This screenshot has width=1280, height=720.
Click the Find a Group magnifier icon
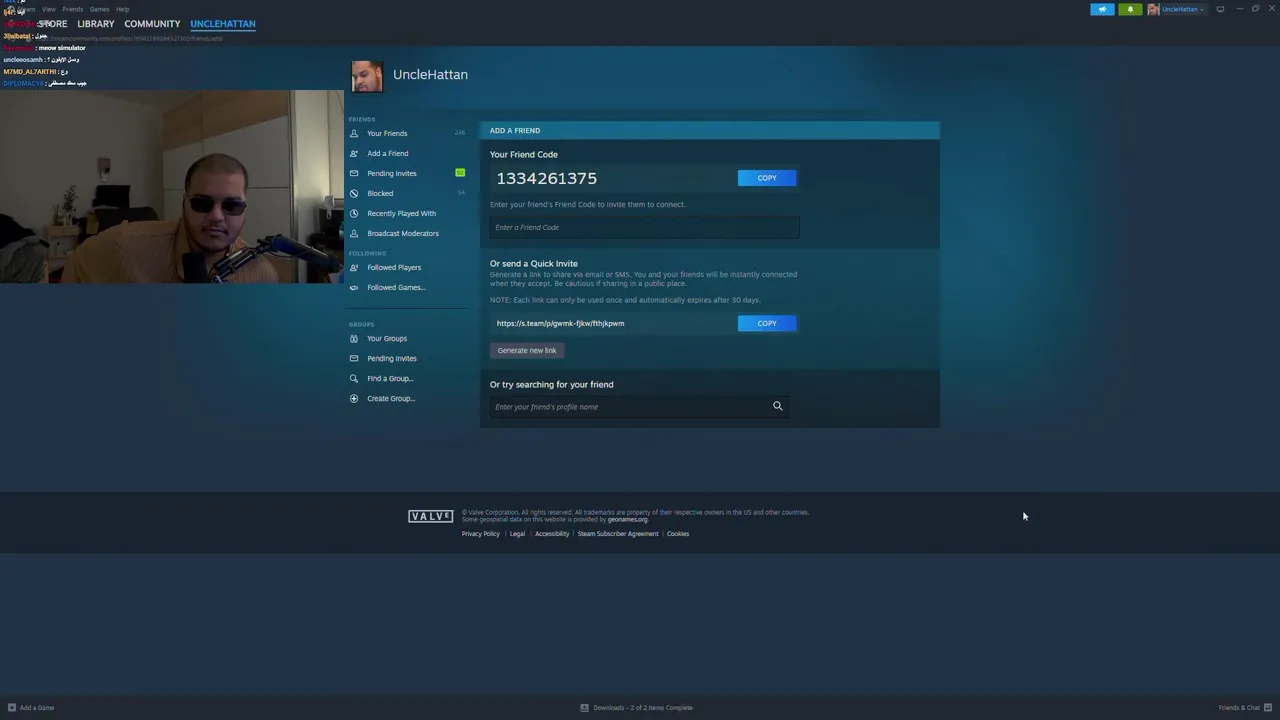coord(353,378)
